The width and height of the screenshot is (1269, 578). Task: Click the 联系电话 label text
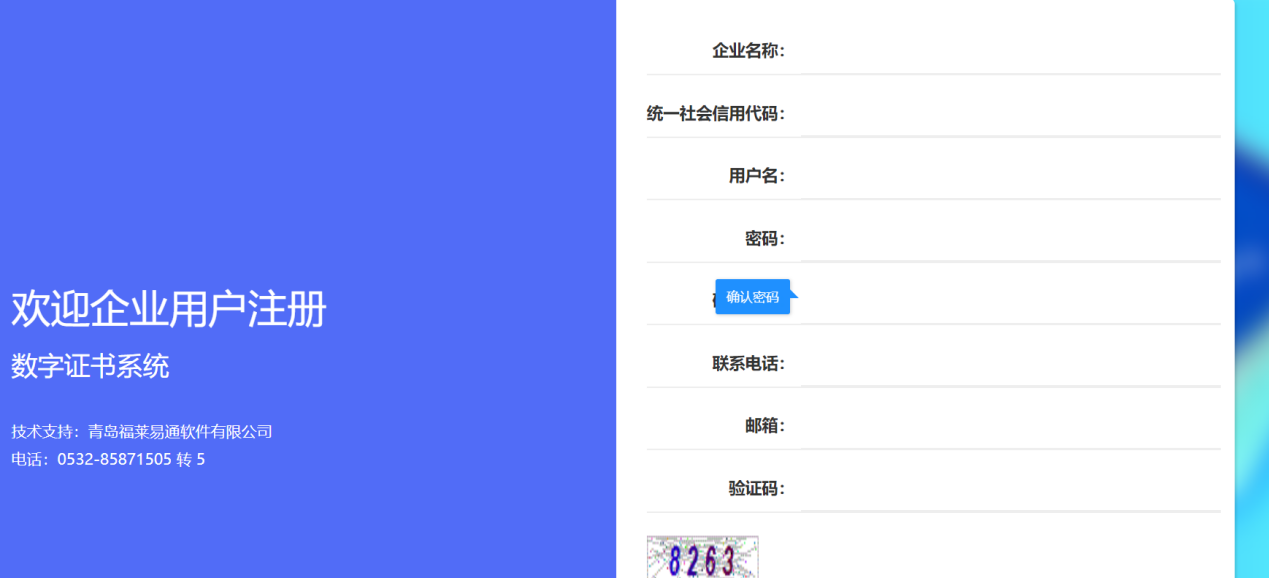[748, 363]
